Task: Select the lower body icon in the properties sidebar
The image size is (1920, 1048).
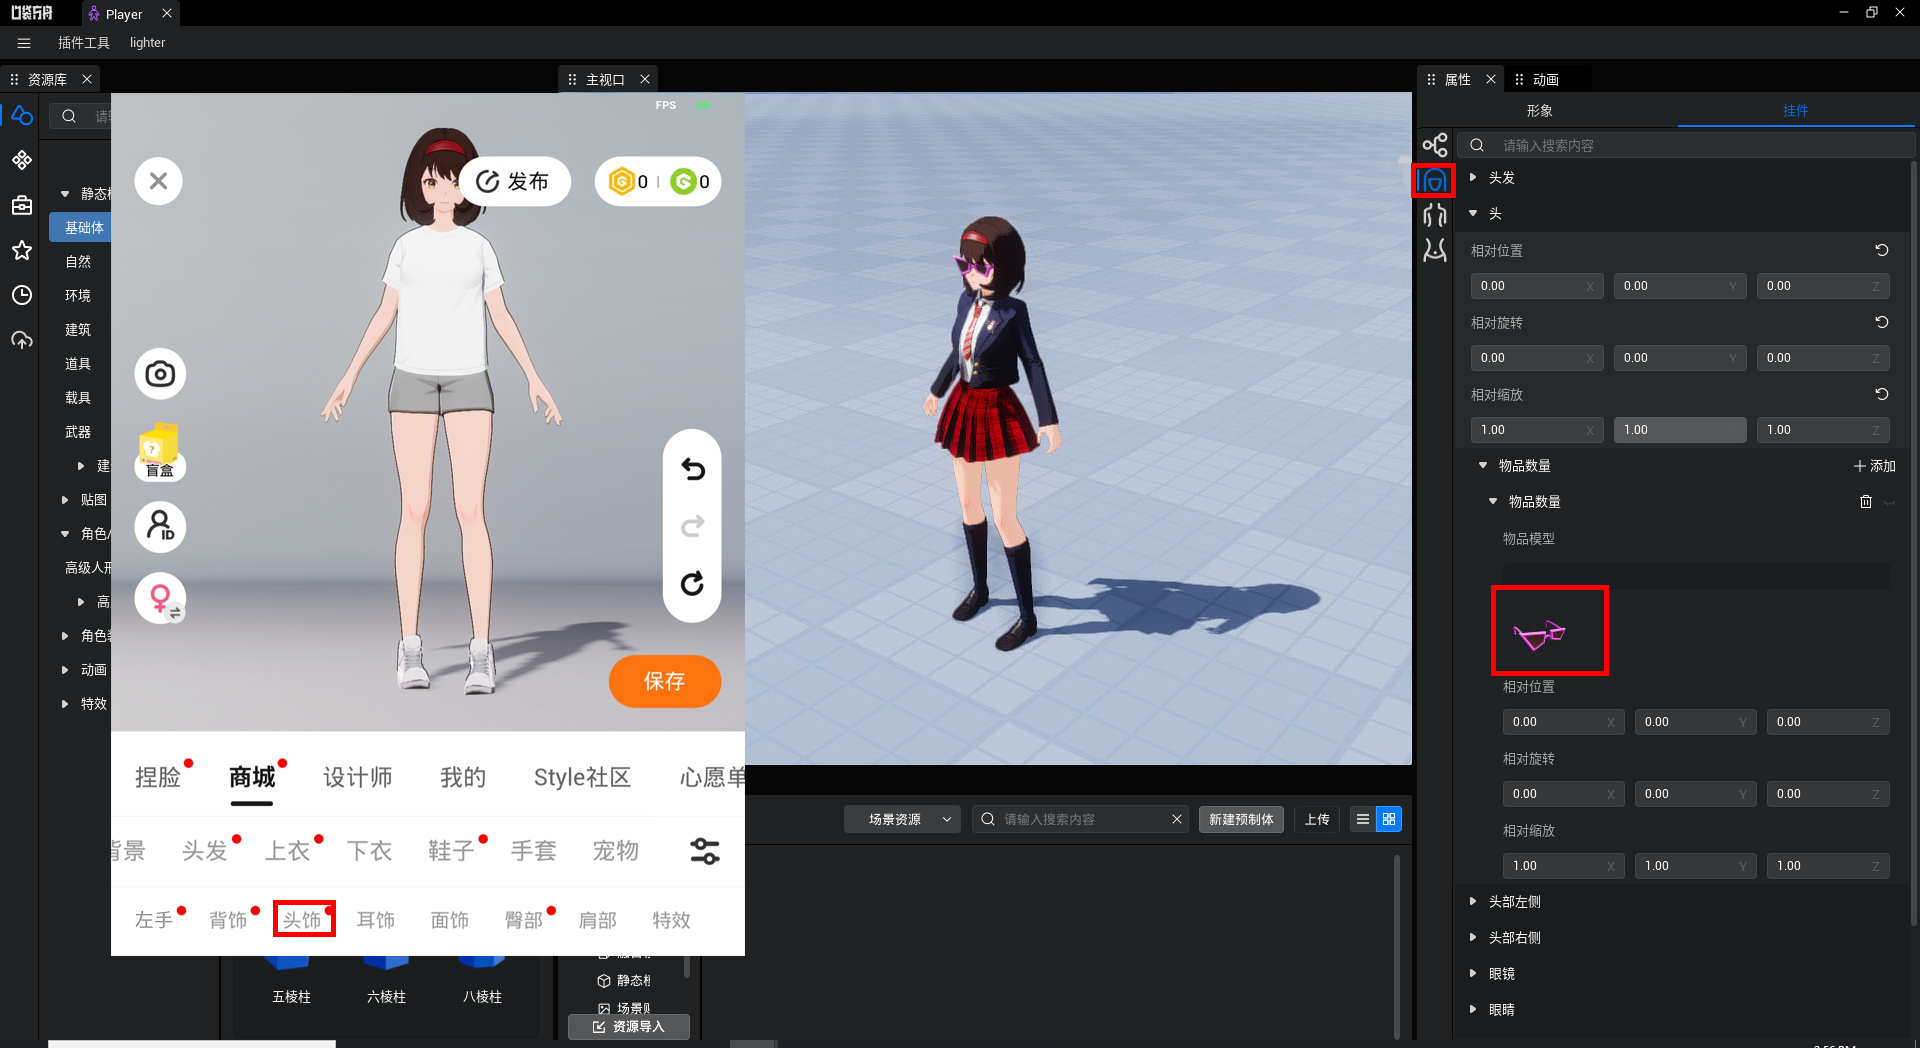Action: (x=1435, y=250)
